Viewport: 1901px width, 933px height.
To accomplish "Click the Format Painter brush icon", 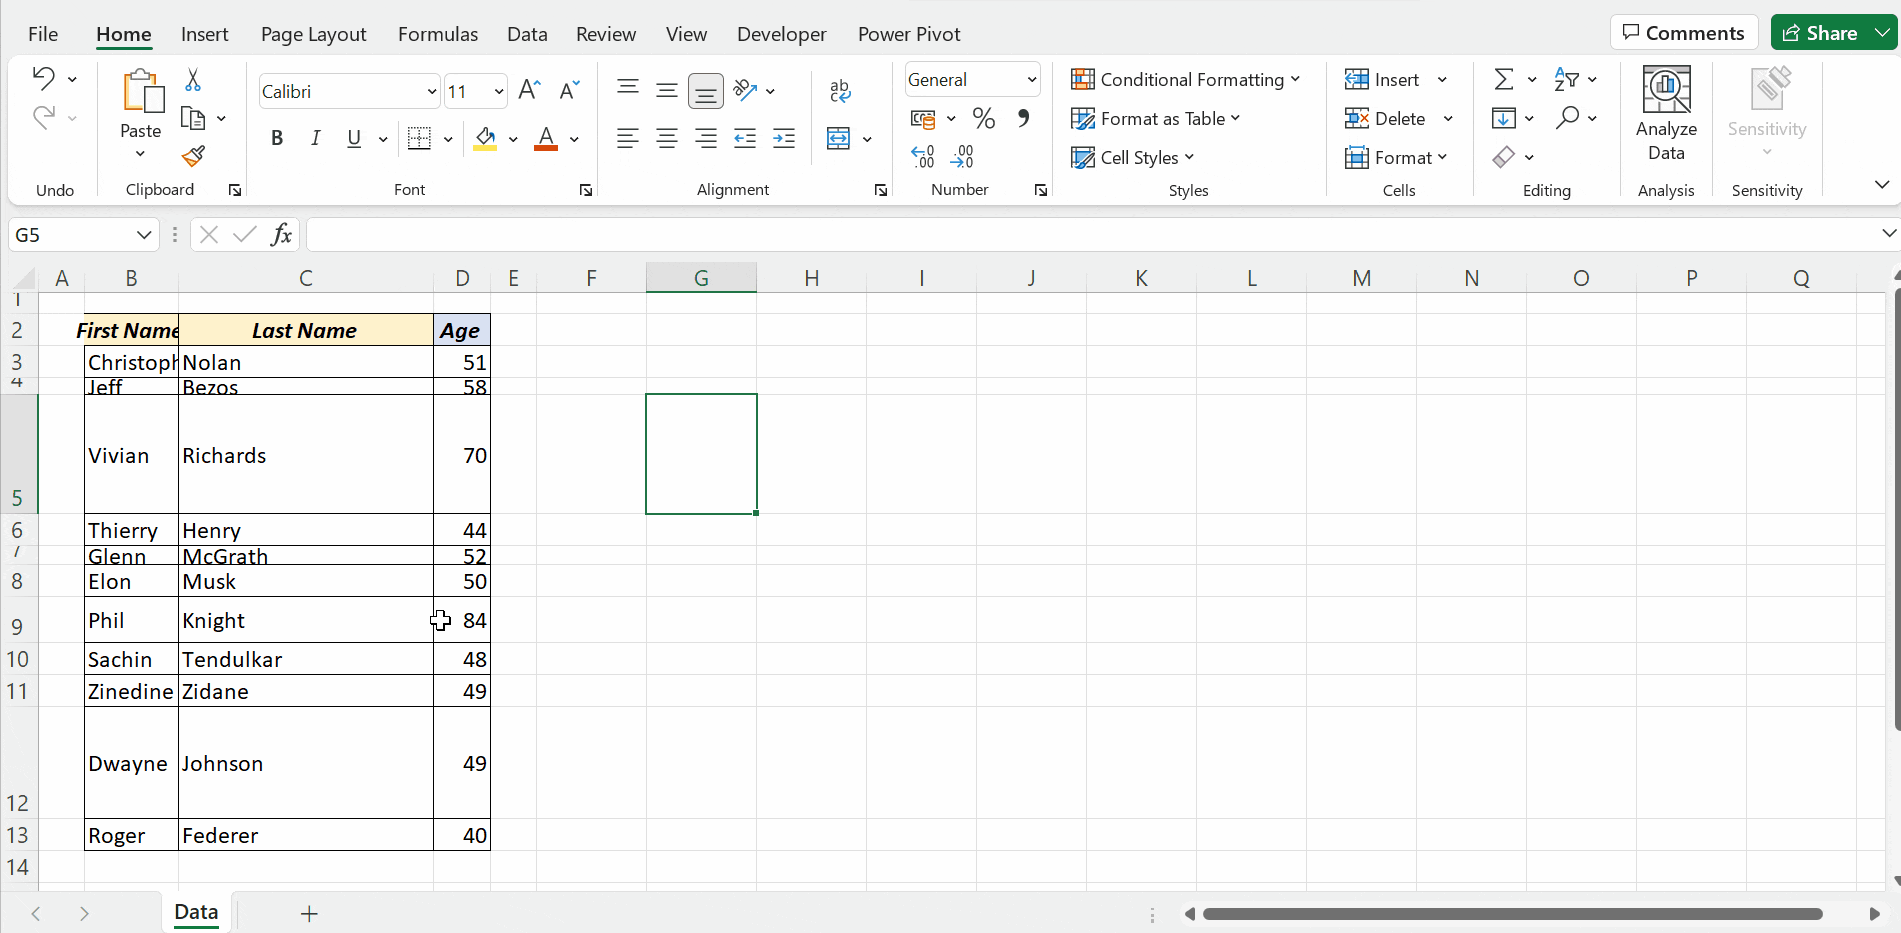I will click(x=193, y=156).
